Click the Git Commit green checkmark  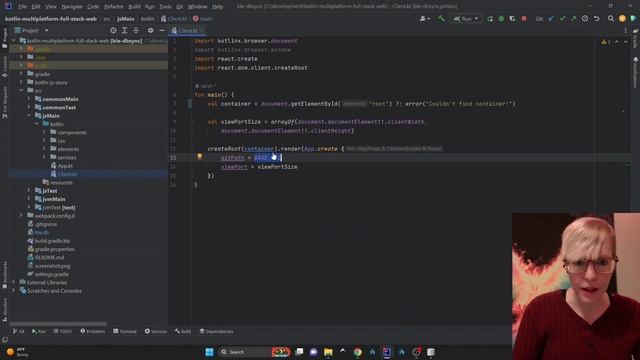coord(562,19)
